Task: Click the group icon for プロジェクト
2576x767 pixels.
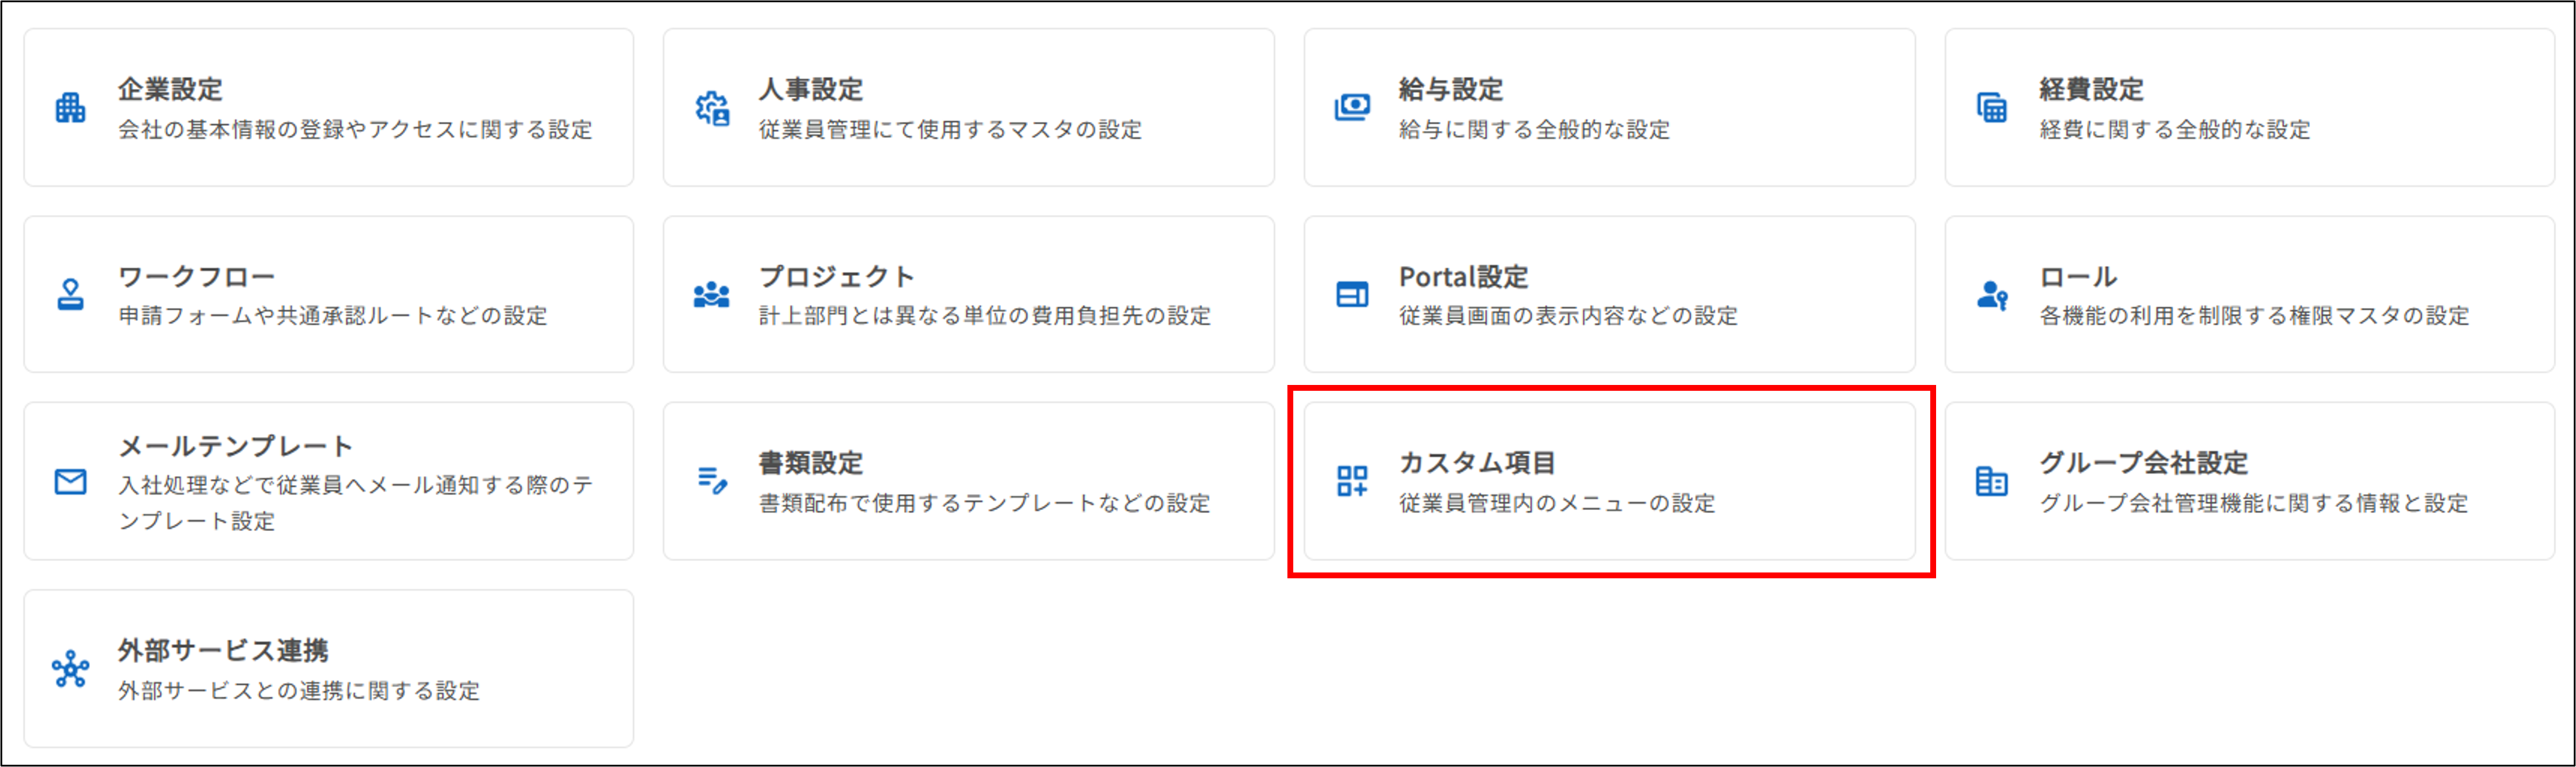Action: pyautogui.click(x=712, y=295)
